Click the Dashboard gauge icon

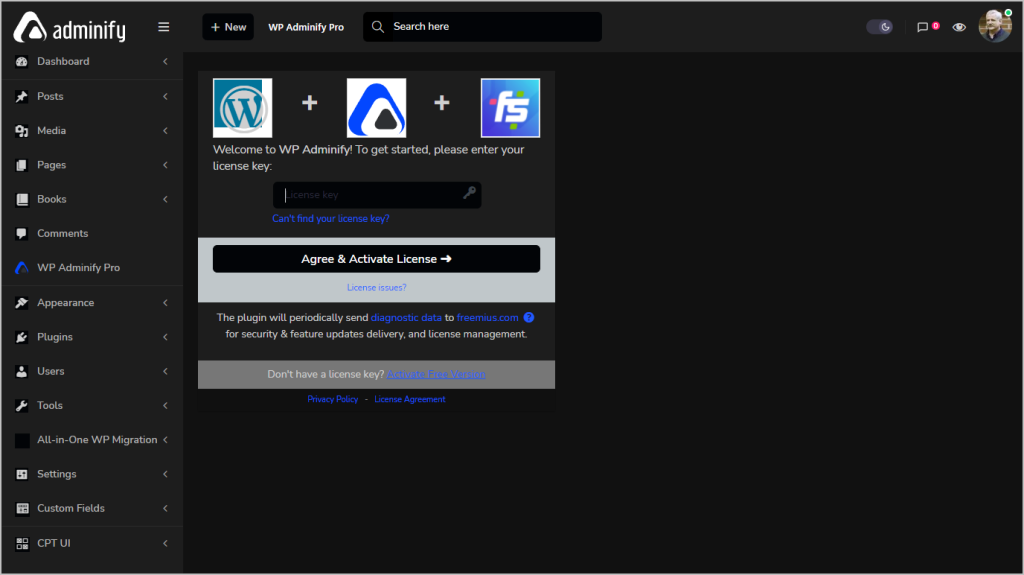pyautogui.click(x=22, y=61)
